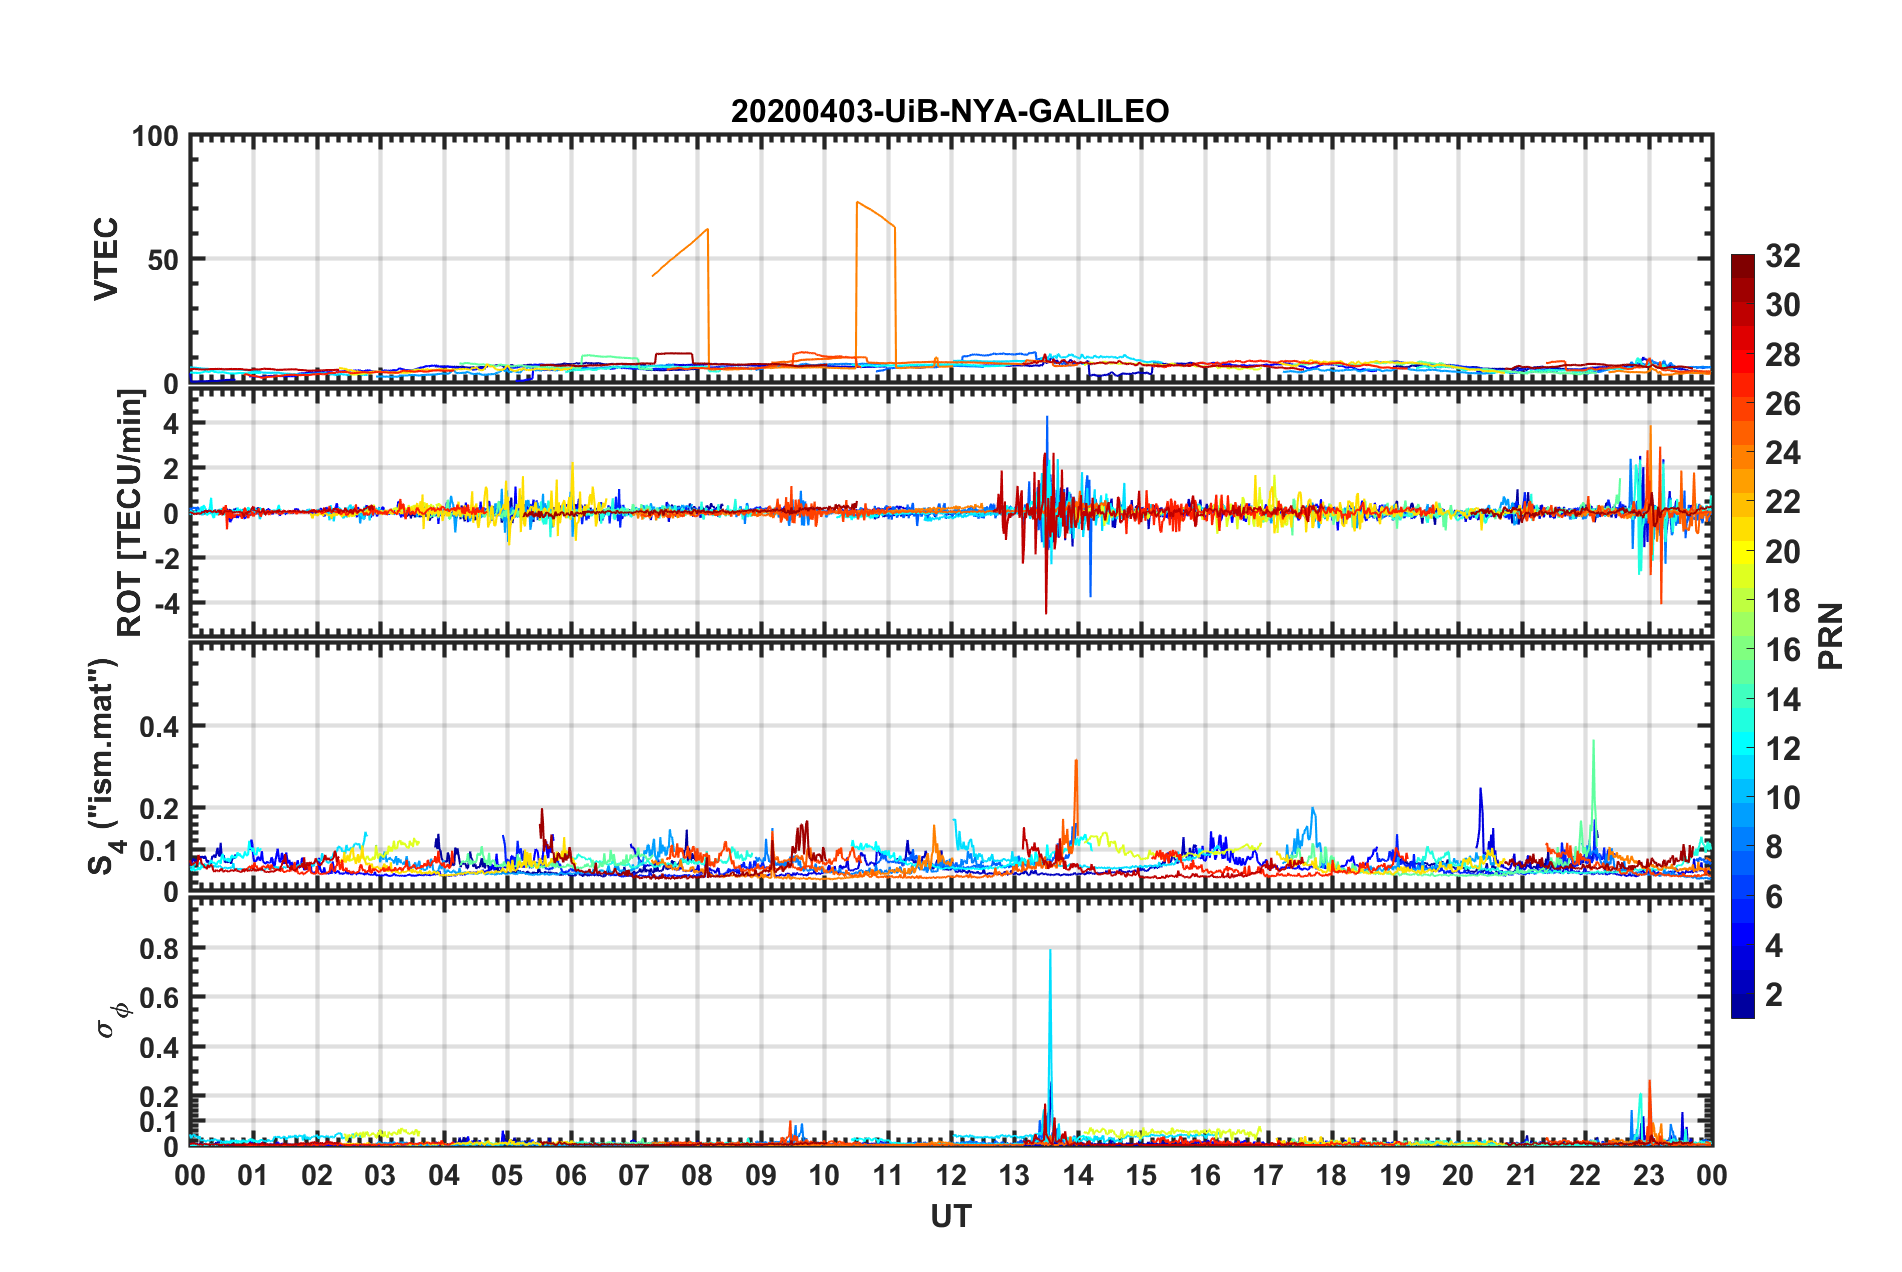The width and height of the screenshot is (1902, 1272).
Task: Click the highest orange VTEC peak
Action: tap(858, 203)
